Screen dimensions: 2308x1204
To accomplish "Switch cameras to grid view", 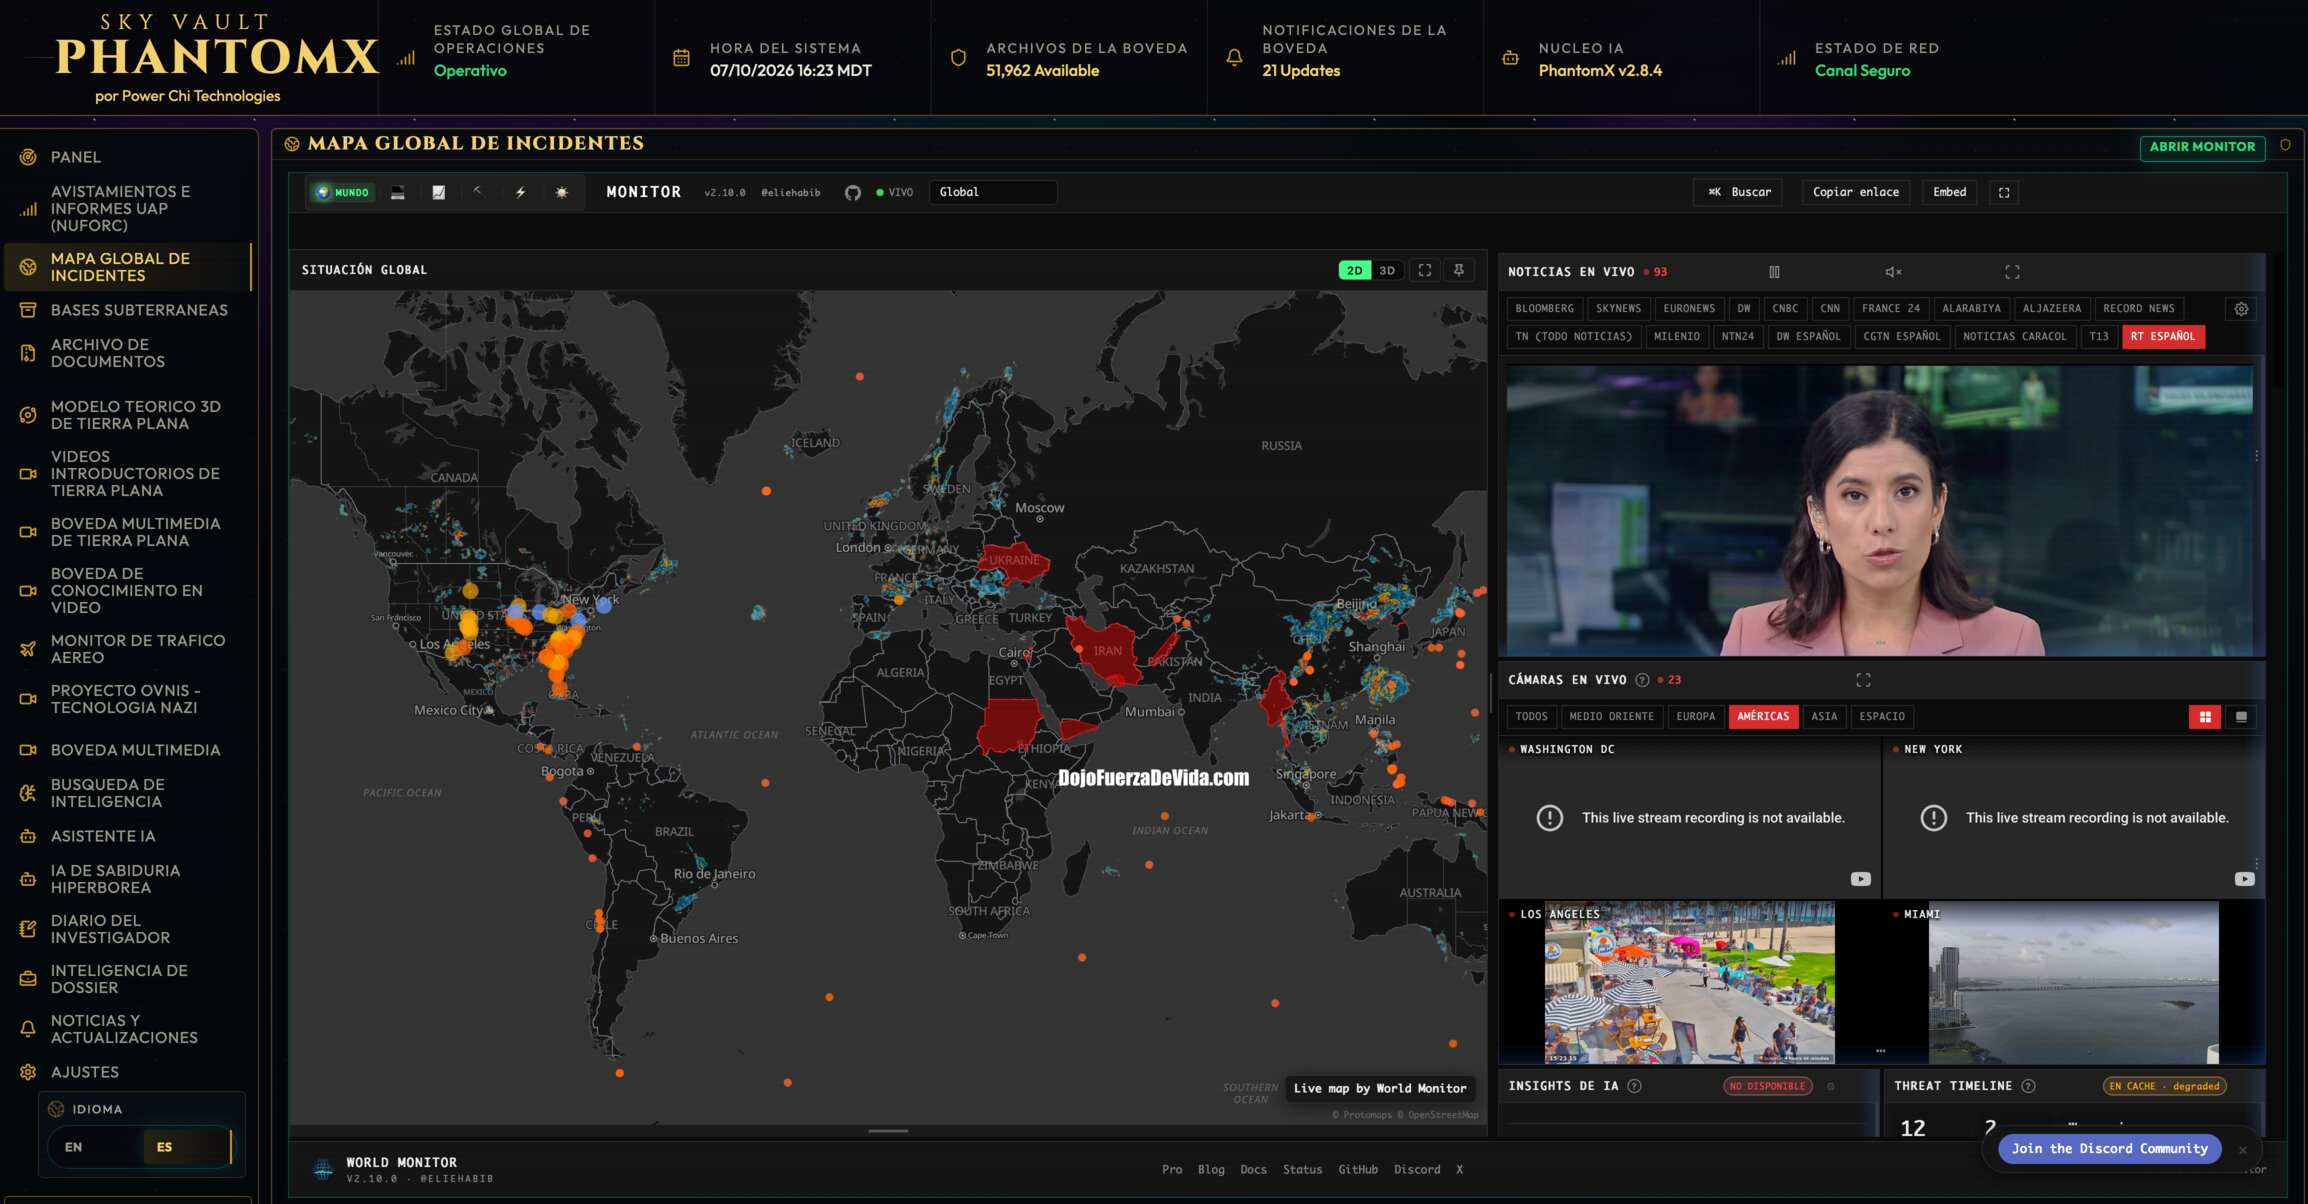I will (x=2204, y=717).
